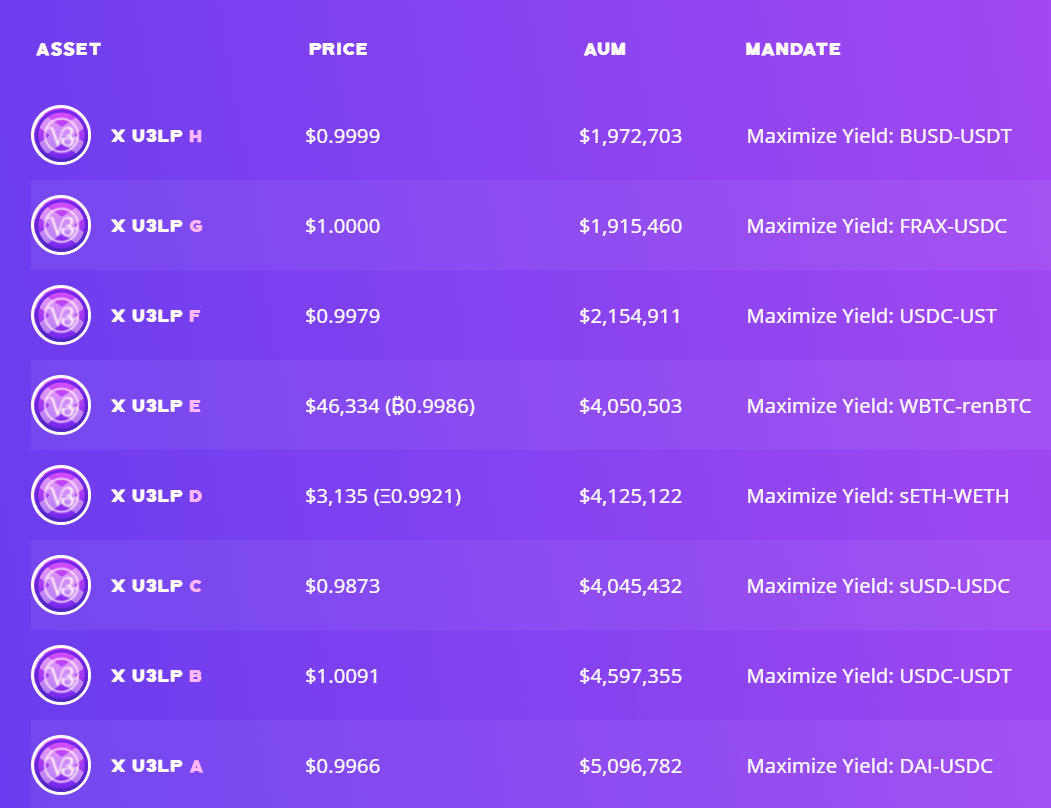Click the Maximize Yield: WBTC-renBTC mandate
Screen dimensions: 1051x808
tap(888, 406)
